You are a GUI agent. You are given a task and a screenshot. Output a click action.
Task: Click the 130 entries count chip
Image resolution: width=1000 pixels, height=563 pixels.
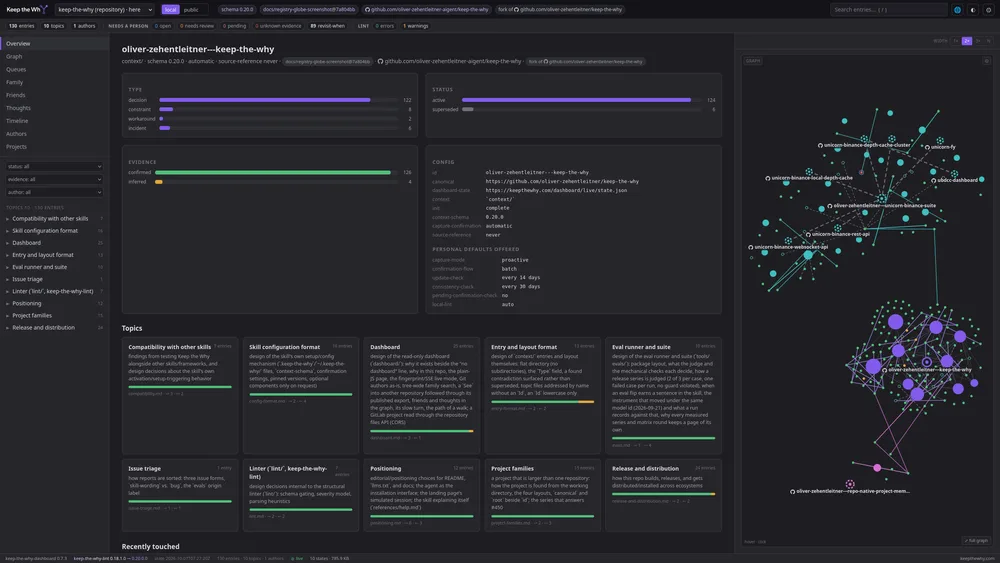click(21, 26)
